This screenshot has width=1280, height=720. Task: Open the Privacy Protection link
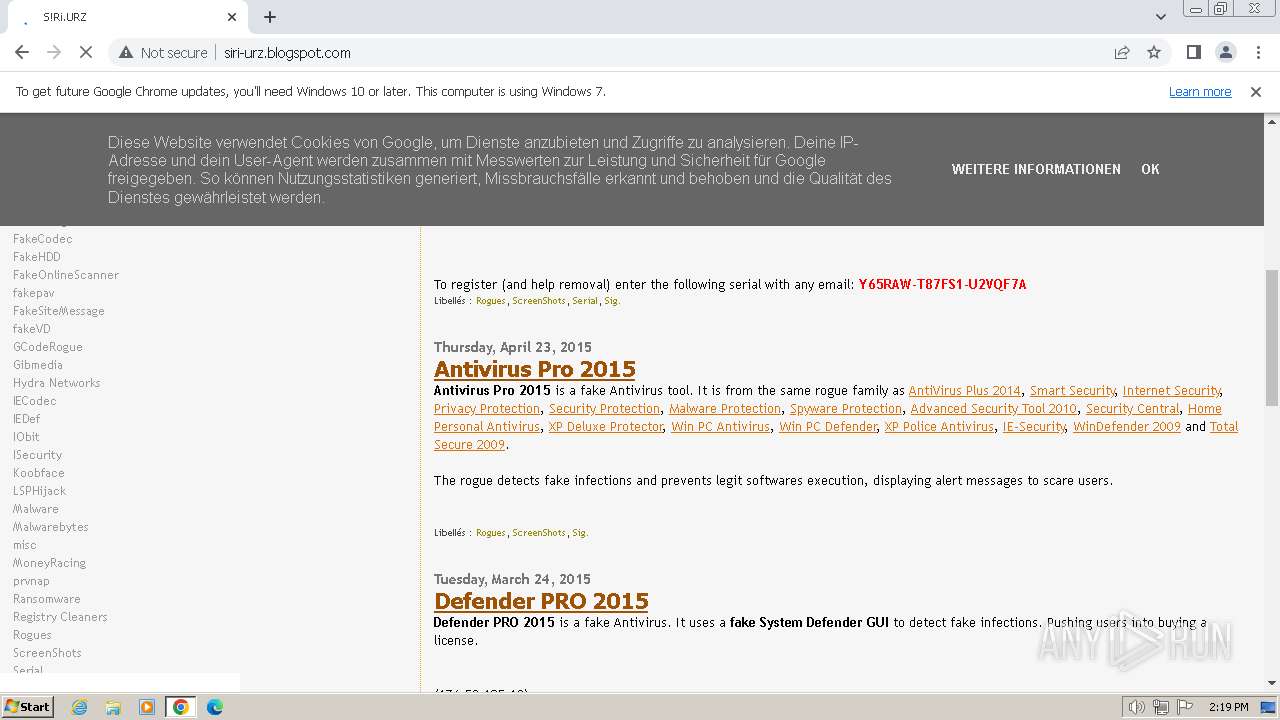(x=487, y=409)
